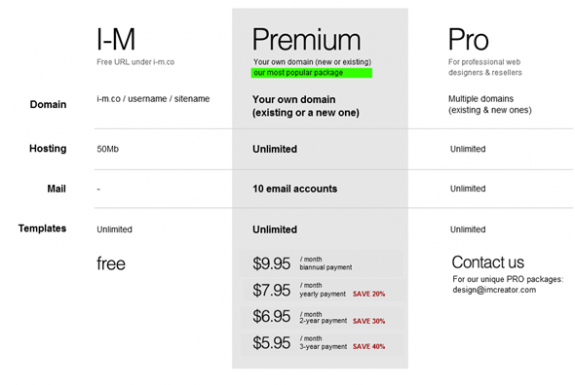Screen dimensions: 575x385
Task: Open the Contact us link
Action: point(488,262)
